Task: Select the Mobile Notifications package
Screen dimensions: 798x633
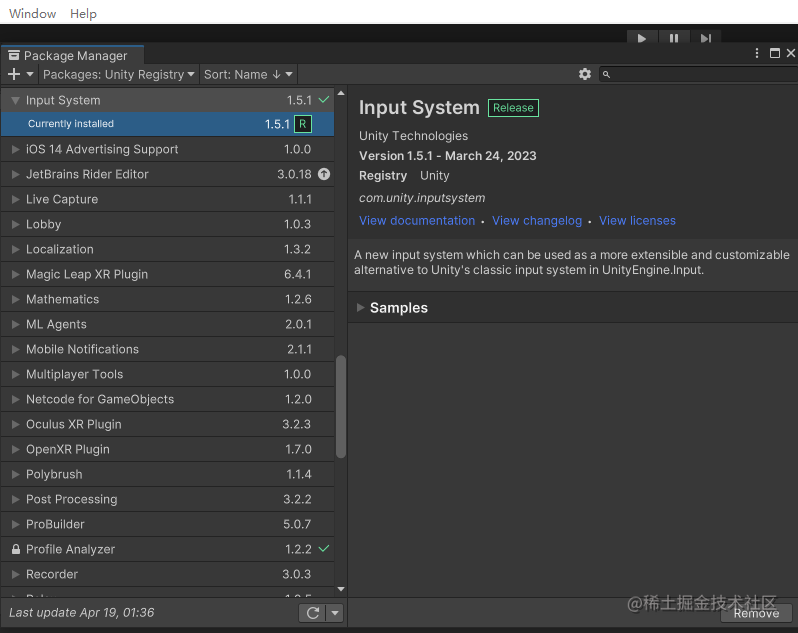Action: 167,349
